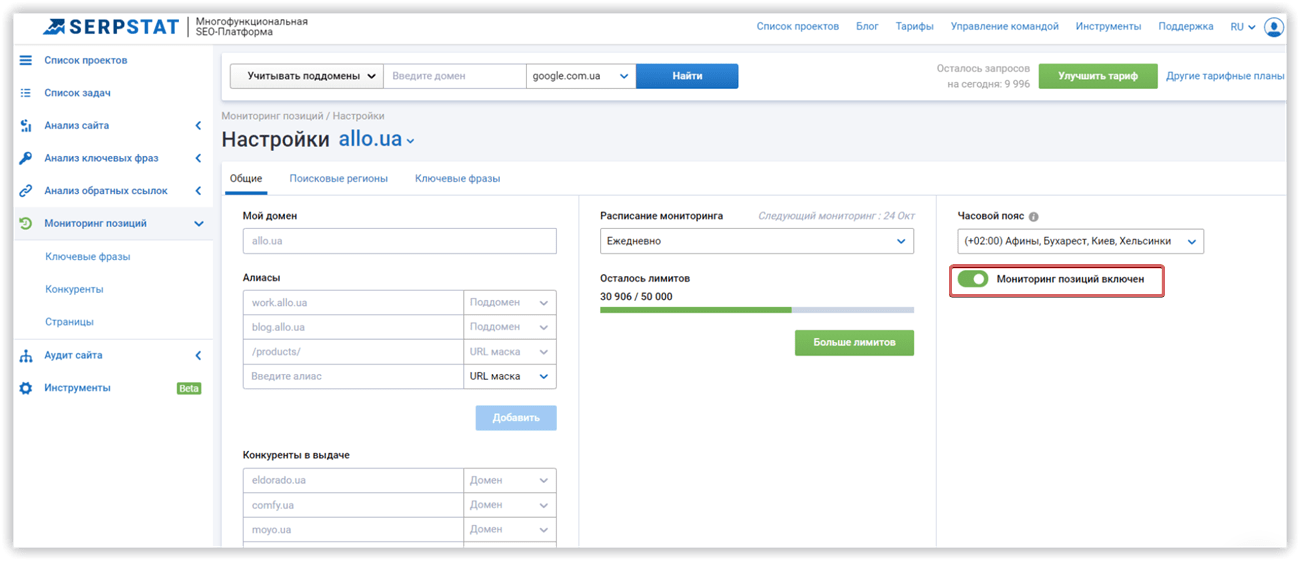1300x561 pixels.
Task: Click the site analysis chart icon
Action: click(x=26, y=126)
